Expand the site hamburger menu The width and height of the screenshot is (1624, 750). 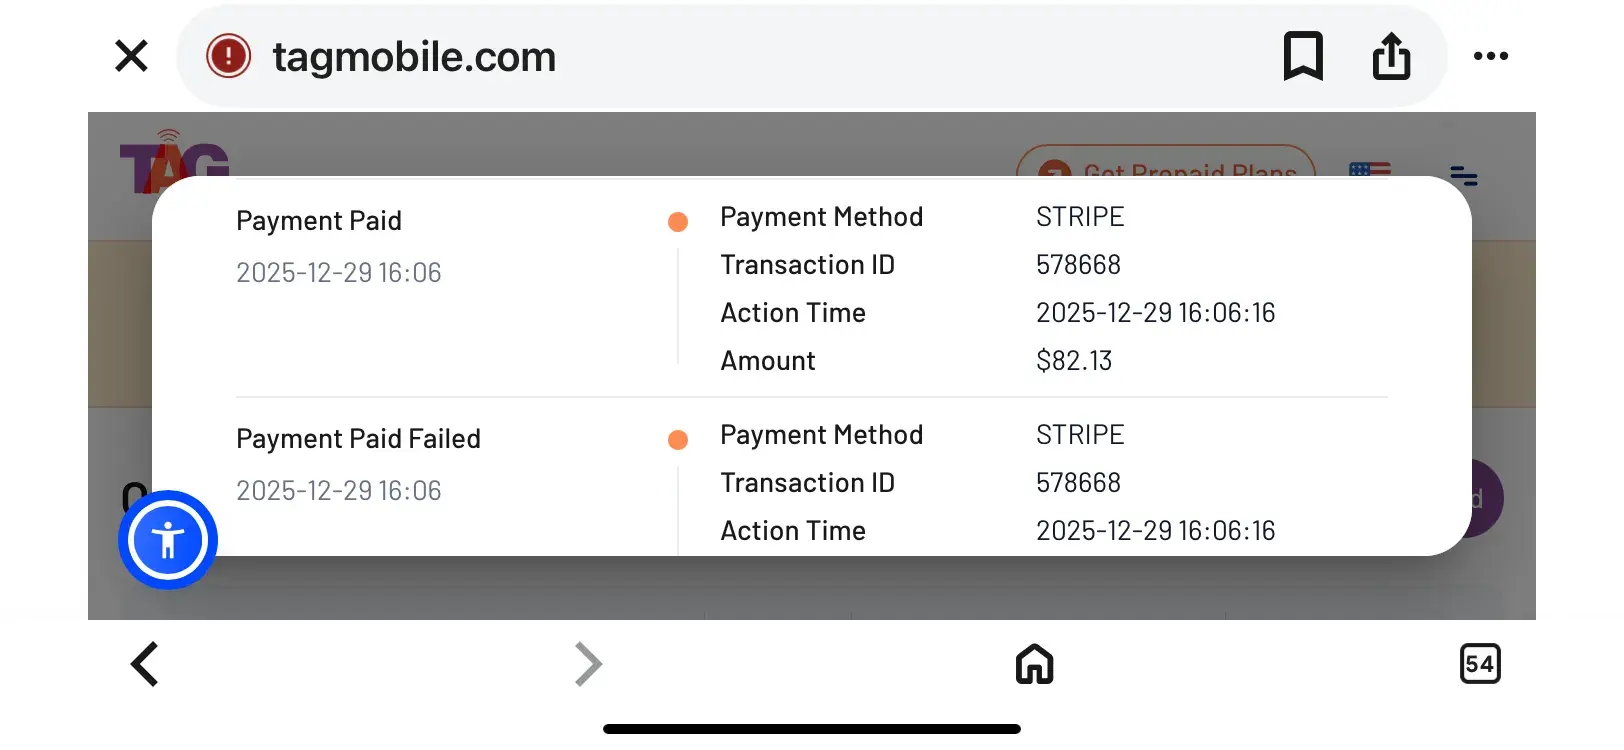point(1463,175)
